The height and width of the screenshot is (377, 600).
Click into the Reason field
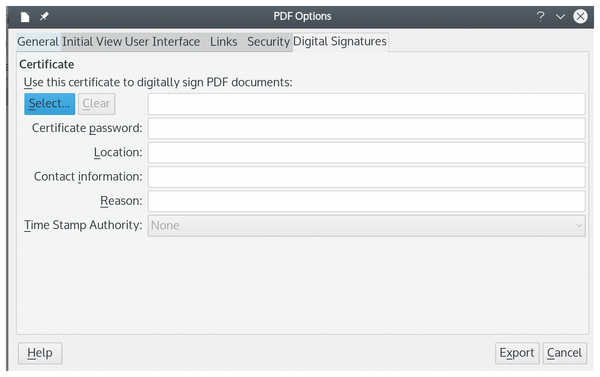(x=366, y=201)
